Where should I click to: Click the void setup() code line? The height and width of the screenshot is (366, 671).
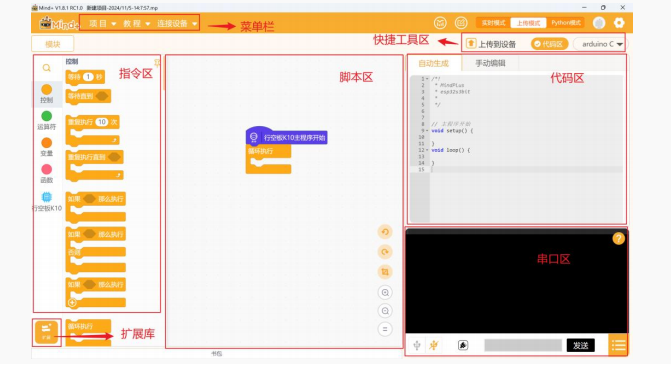(x=452, y=131)
